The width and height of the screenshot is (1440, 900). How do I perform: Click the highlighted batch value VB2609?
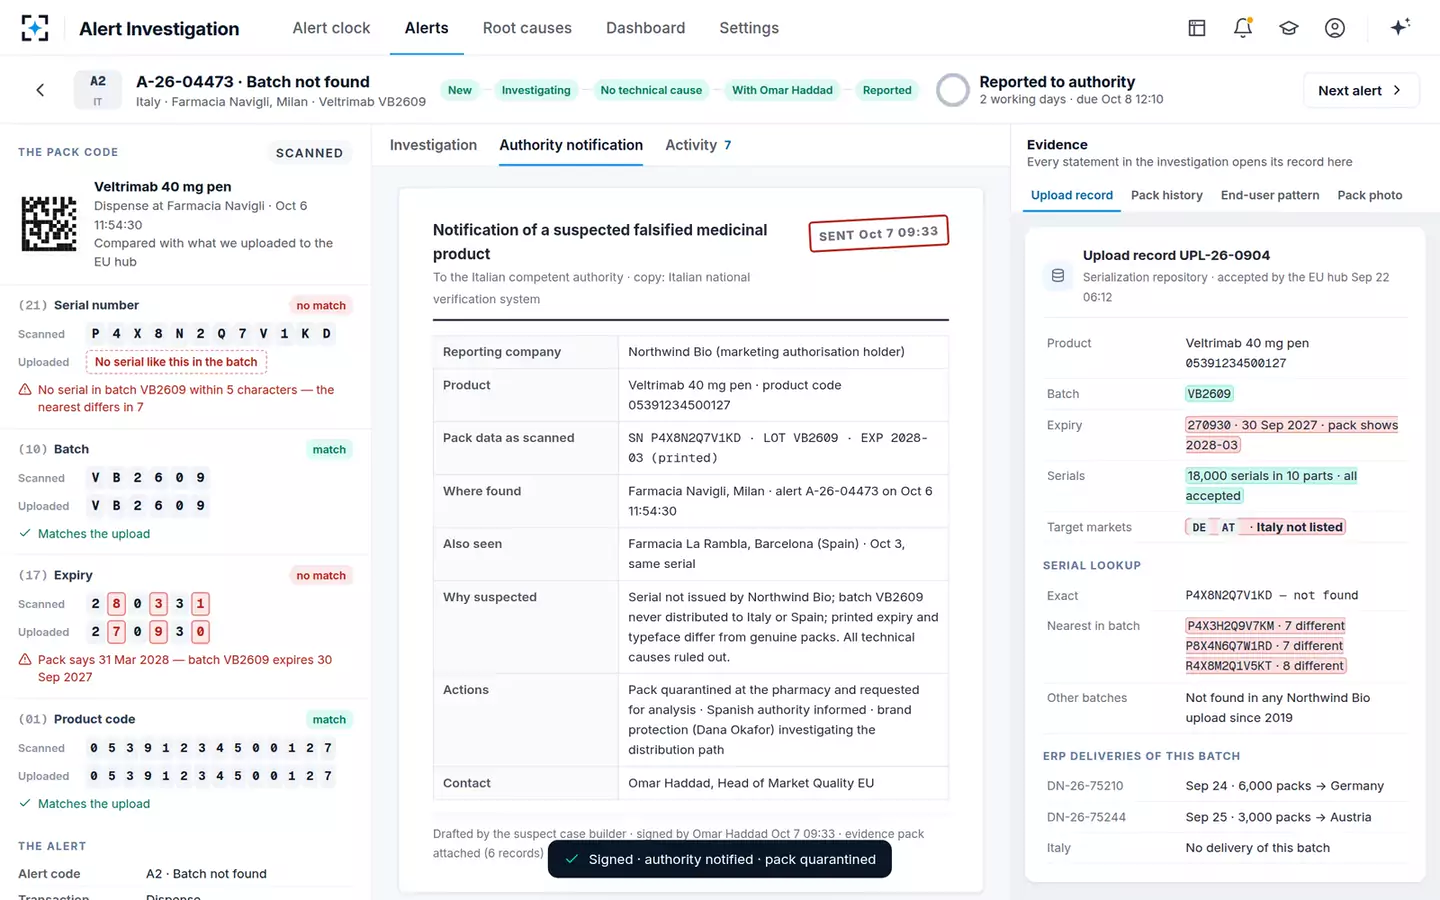pyautogui.click(x=1209, y=394)
